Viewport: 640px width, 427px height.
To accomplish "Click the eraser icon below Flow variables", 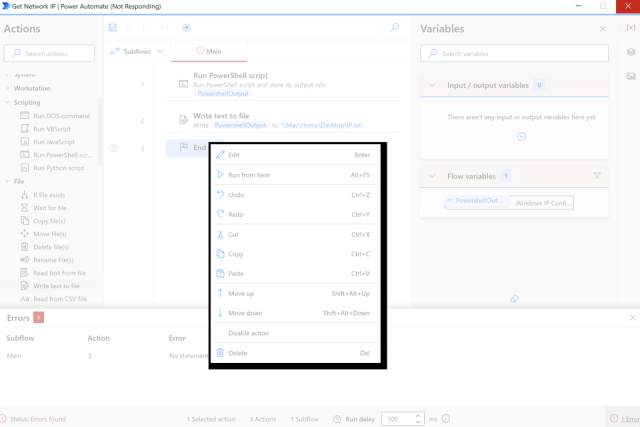I will coord(514,298).
